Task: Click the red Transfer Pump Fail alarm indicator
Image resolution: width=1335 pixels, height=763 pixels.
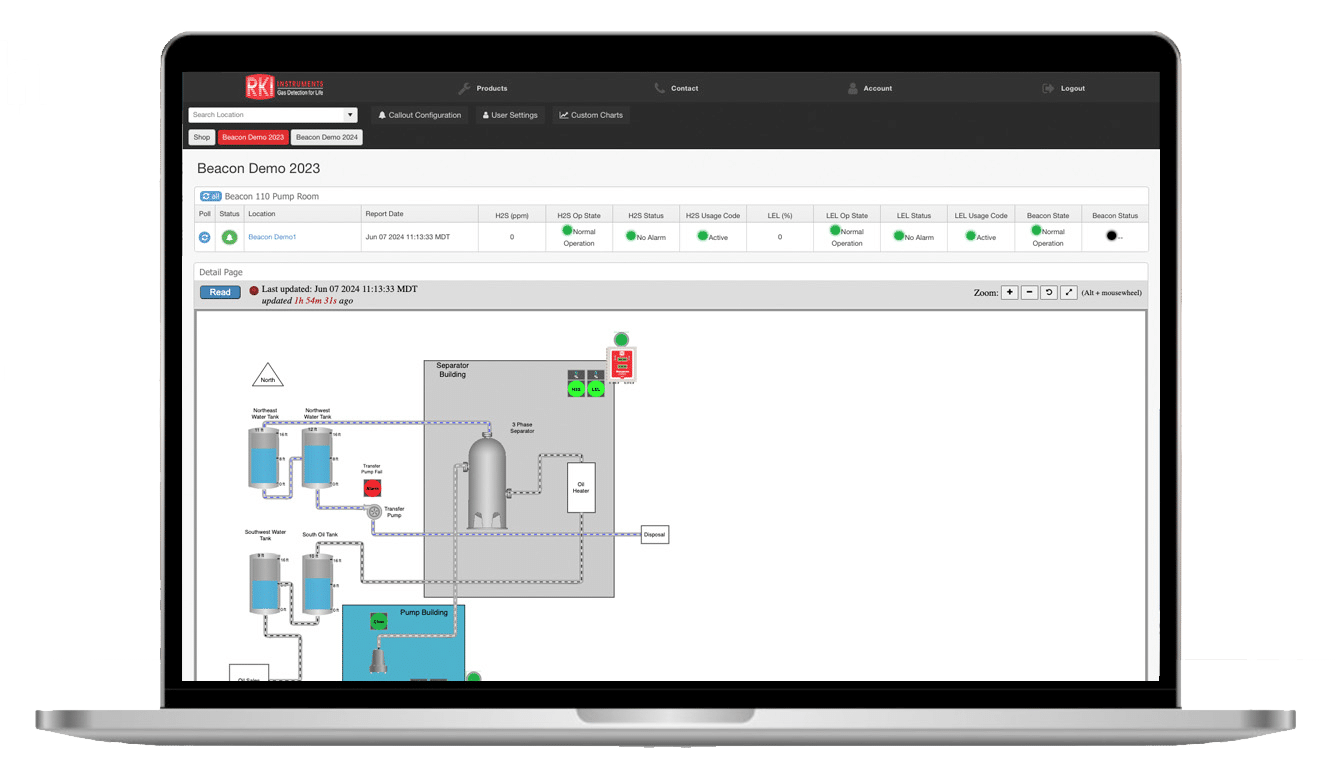Action: click(372, 488)
